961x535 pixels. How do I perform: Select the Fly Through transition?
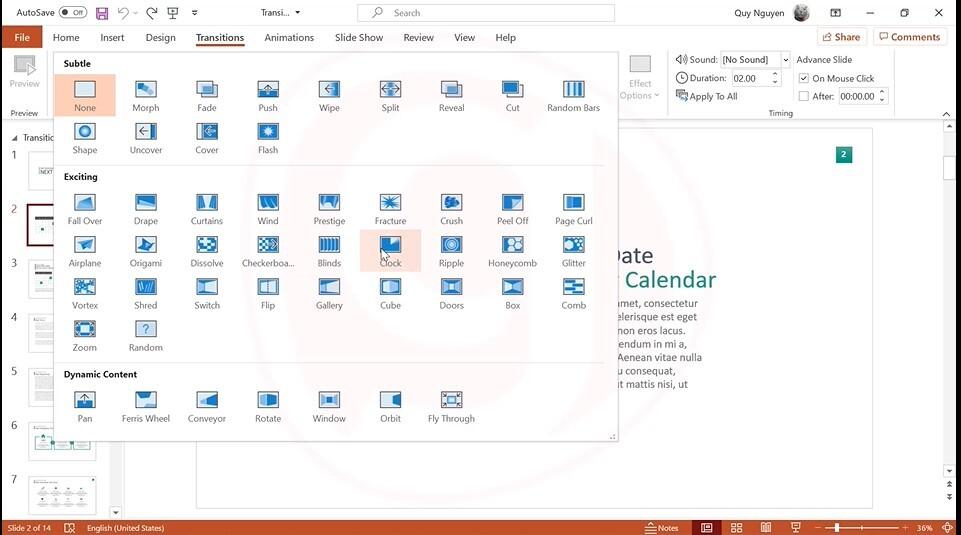[x=452, y=407]
